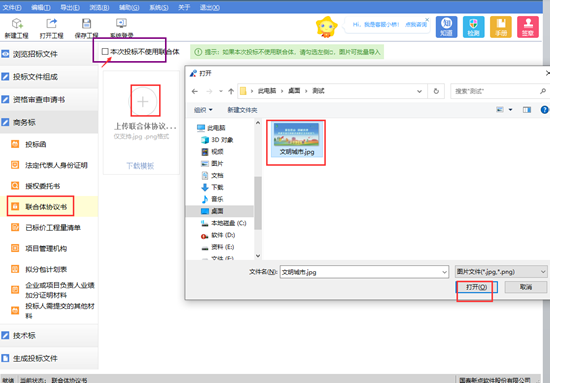Screen dimensions: 576x384
Task: Select 联合体协议书 in sidebar
Action: (46, 207)
